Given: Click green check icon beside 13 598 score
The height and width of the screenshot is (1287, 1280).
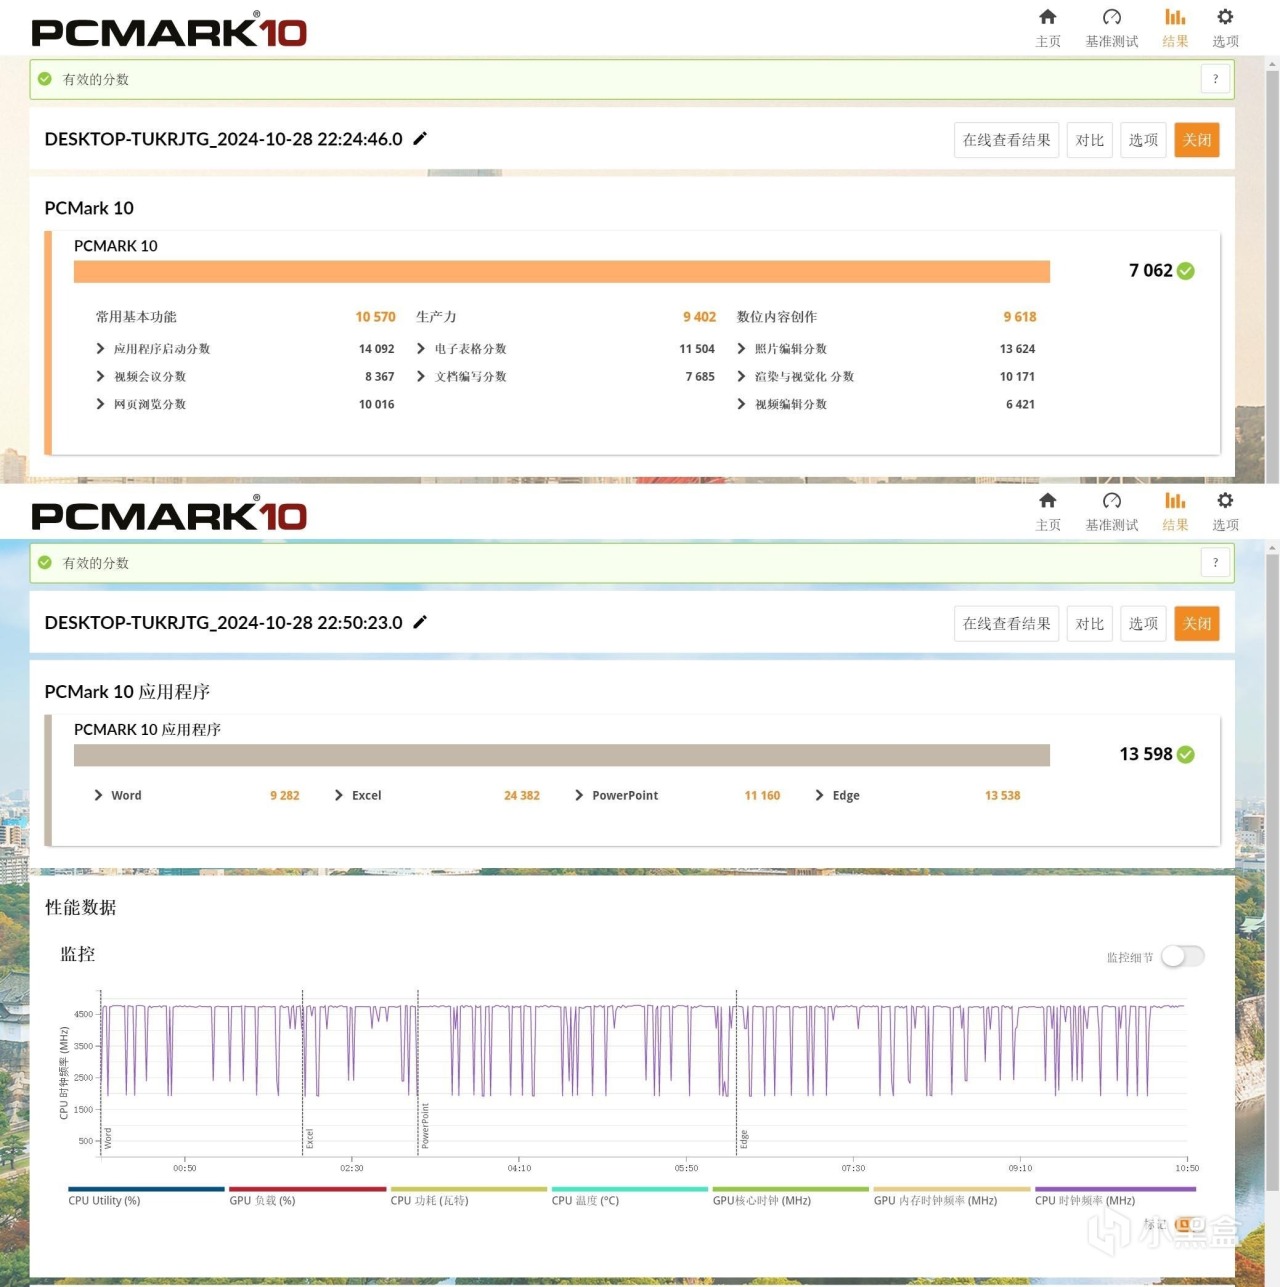Looking at the screenshot, I should tap(1186, 755).
